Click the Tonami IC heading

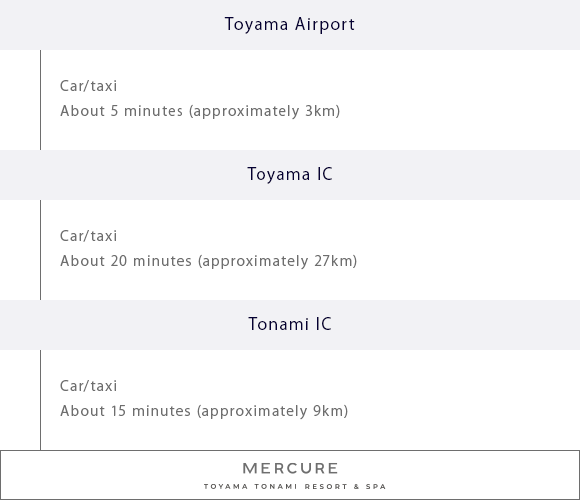coord(290,324)
